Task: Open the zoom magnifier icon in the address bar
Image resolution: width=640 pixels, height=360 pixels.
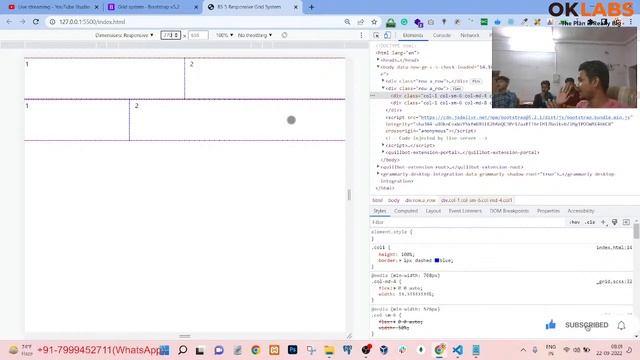Action: [x=347, y=22]
